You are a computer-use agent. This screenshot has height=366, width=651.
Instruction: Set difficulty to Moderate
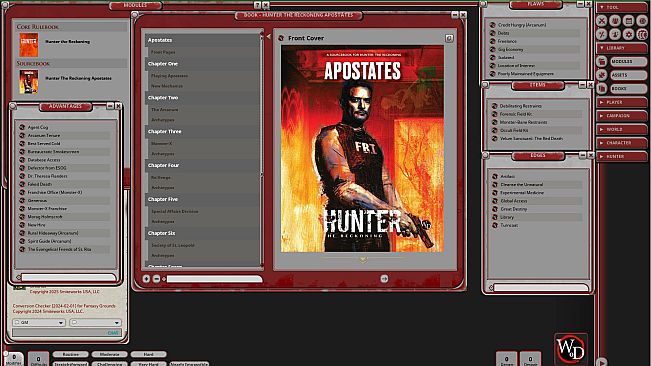point(110,354)
